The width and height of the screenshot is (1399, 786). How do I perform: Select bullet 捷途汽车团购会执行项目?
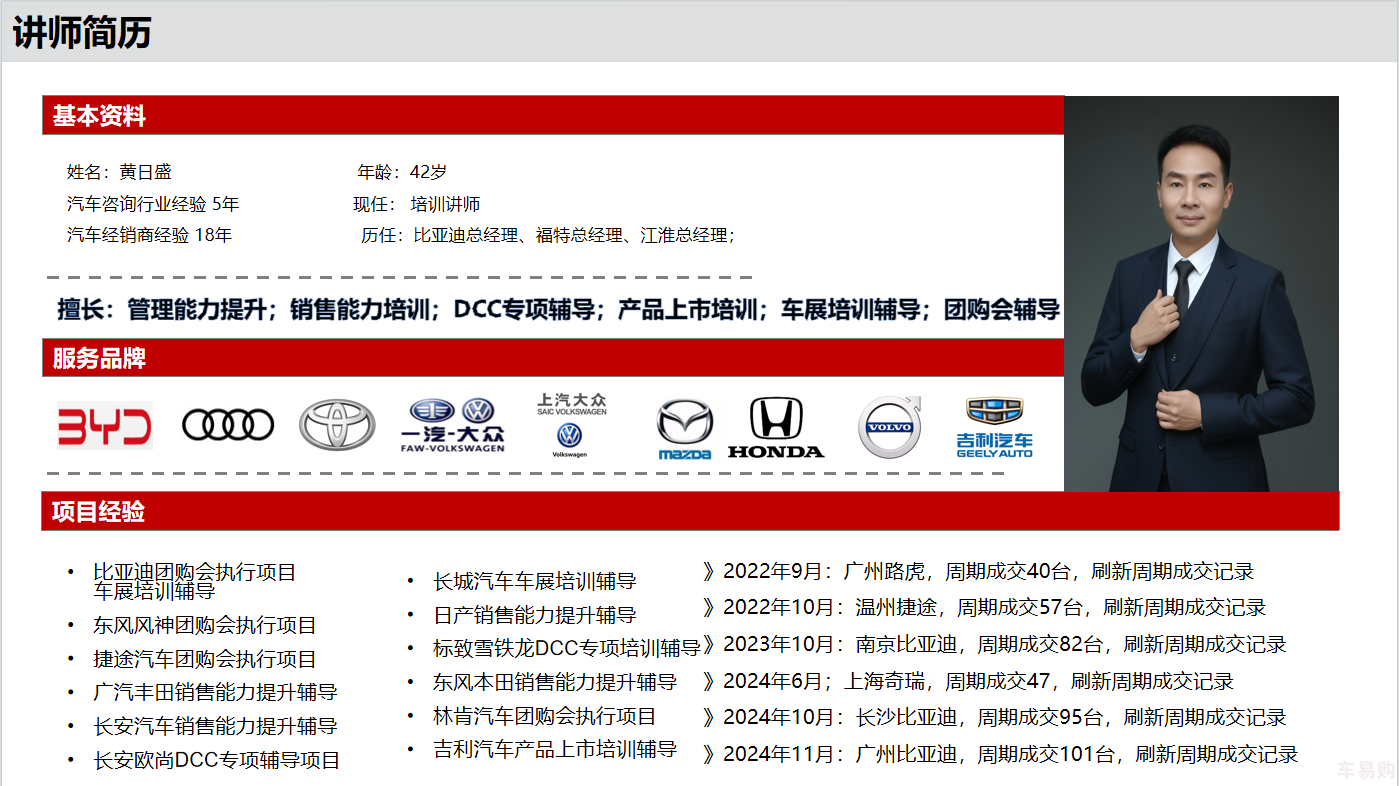point(205,659)
